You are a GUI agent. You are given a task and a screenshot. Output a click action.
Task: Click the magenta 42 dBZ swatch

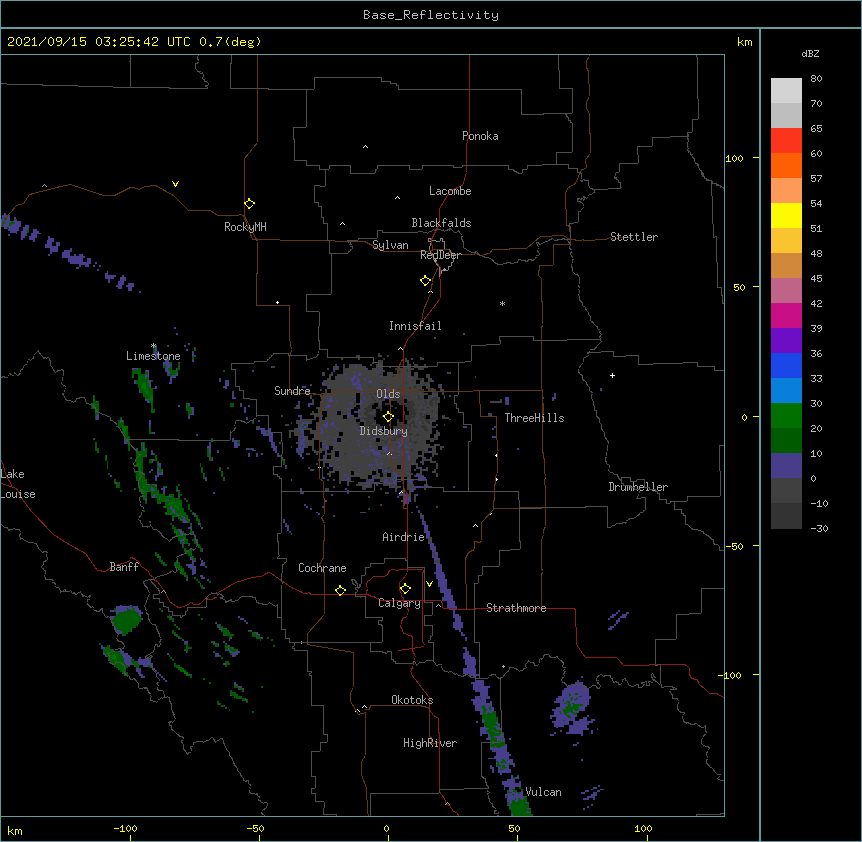click(x=786, y=315)
